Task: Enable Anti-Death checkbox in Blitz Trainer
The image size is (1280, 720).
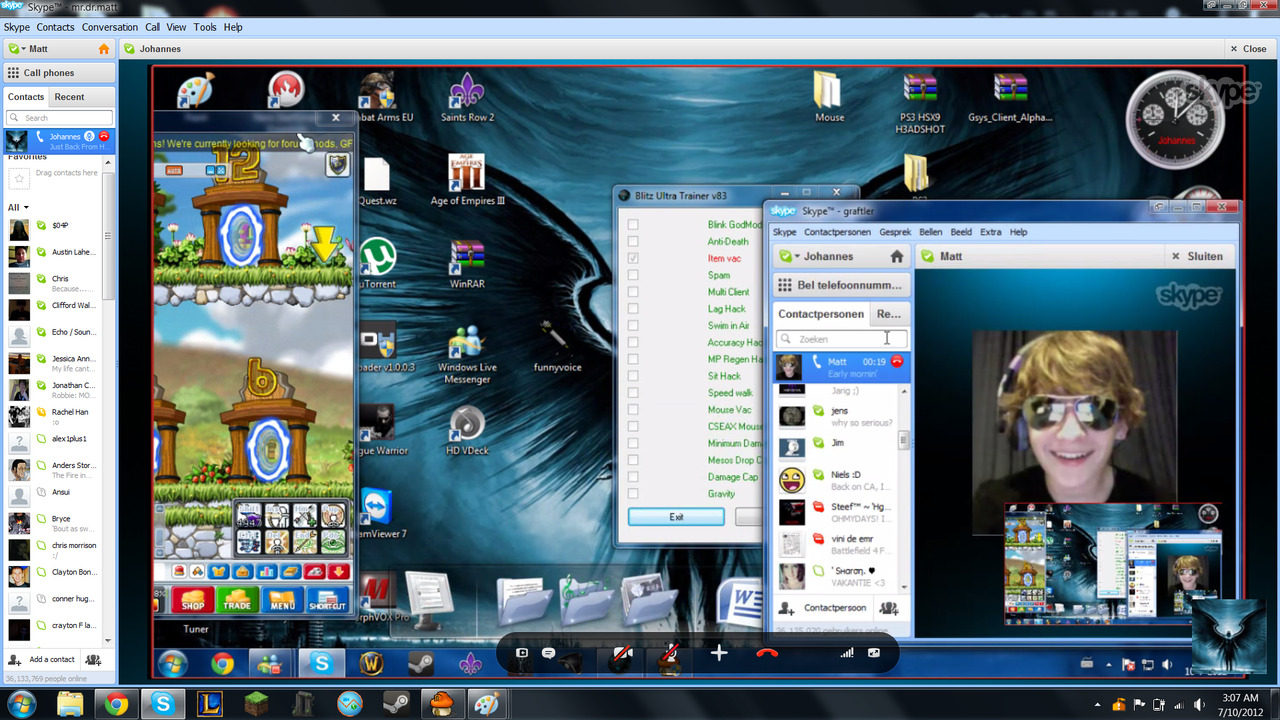Action: [x=633, y=242]
